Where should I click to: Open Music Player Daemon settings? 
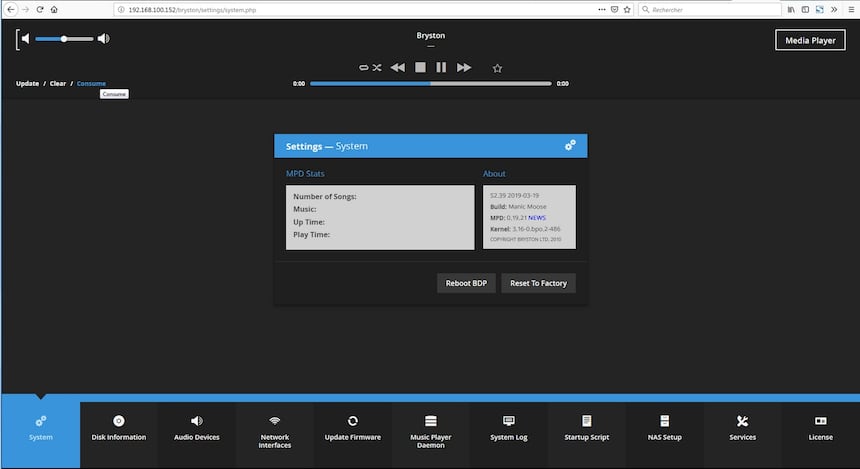tap(431, 434)
